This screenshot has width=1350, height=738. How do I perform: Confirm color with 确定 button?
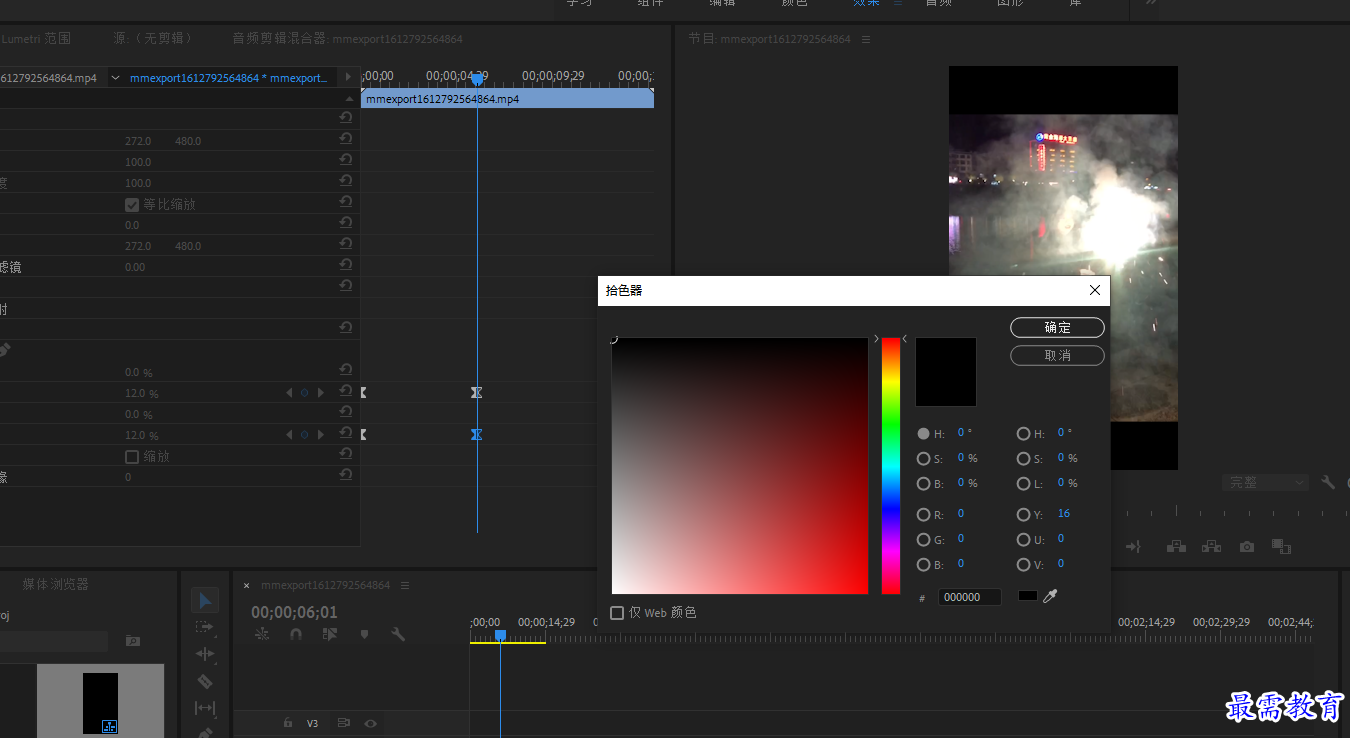click(1057, 327)
